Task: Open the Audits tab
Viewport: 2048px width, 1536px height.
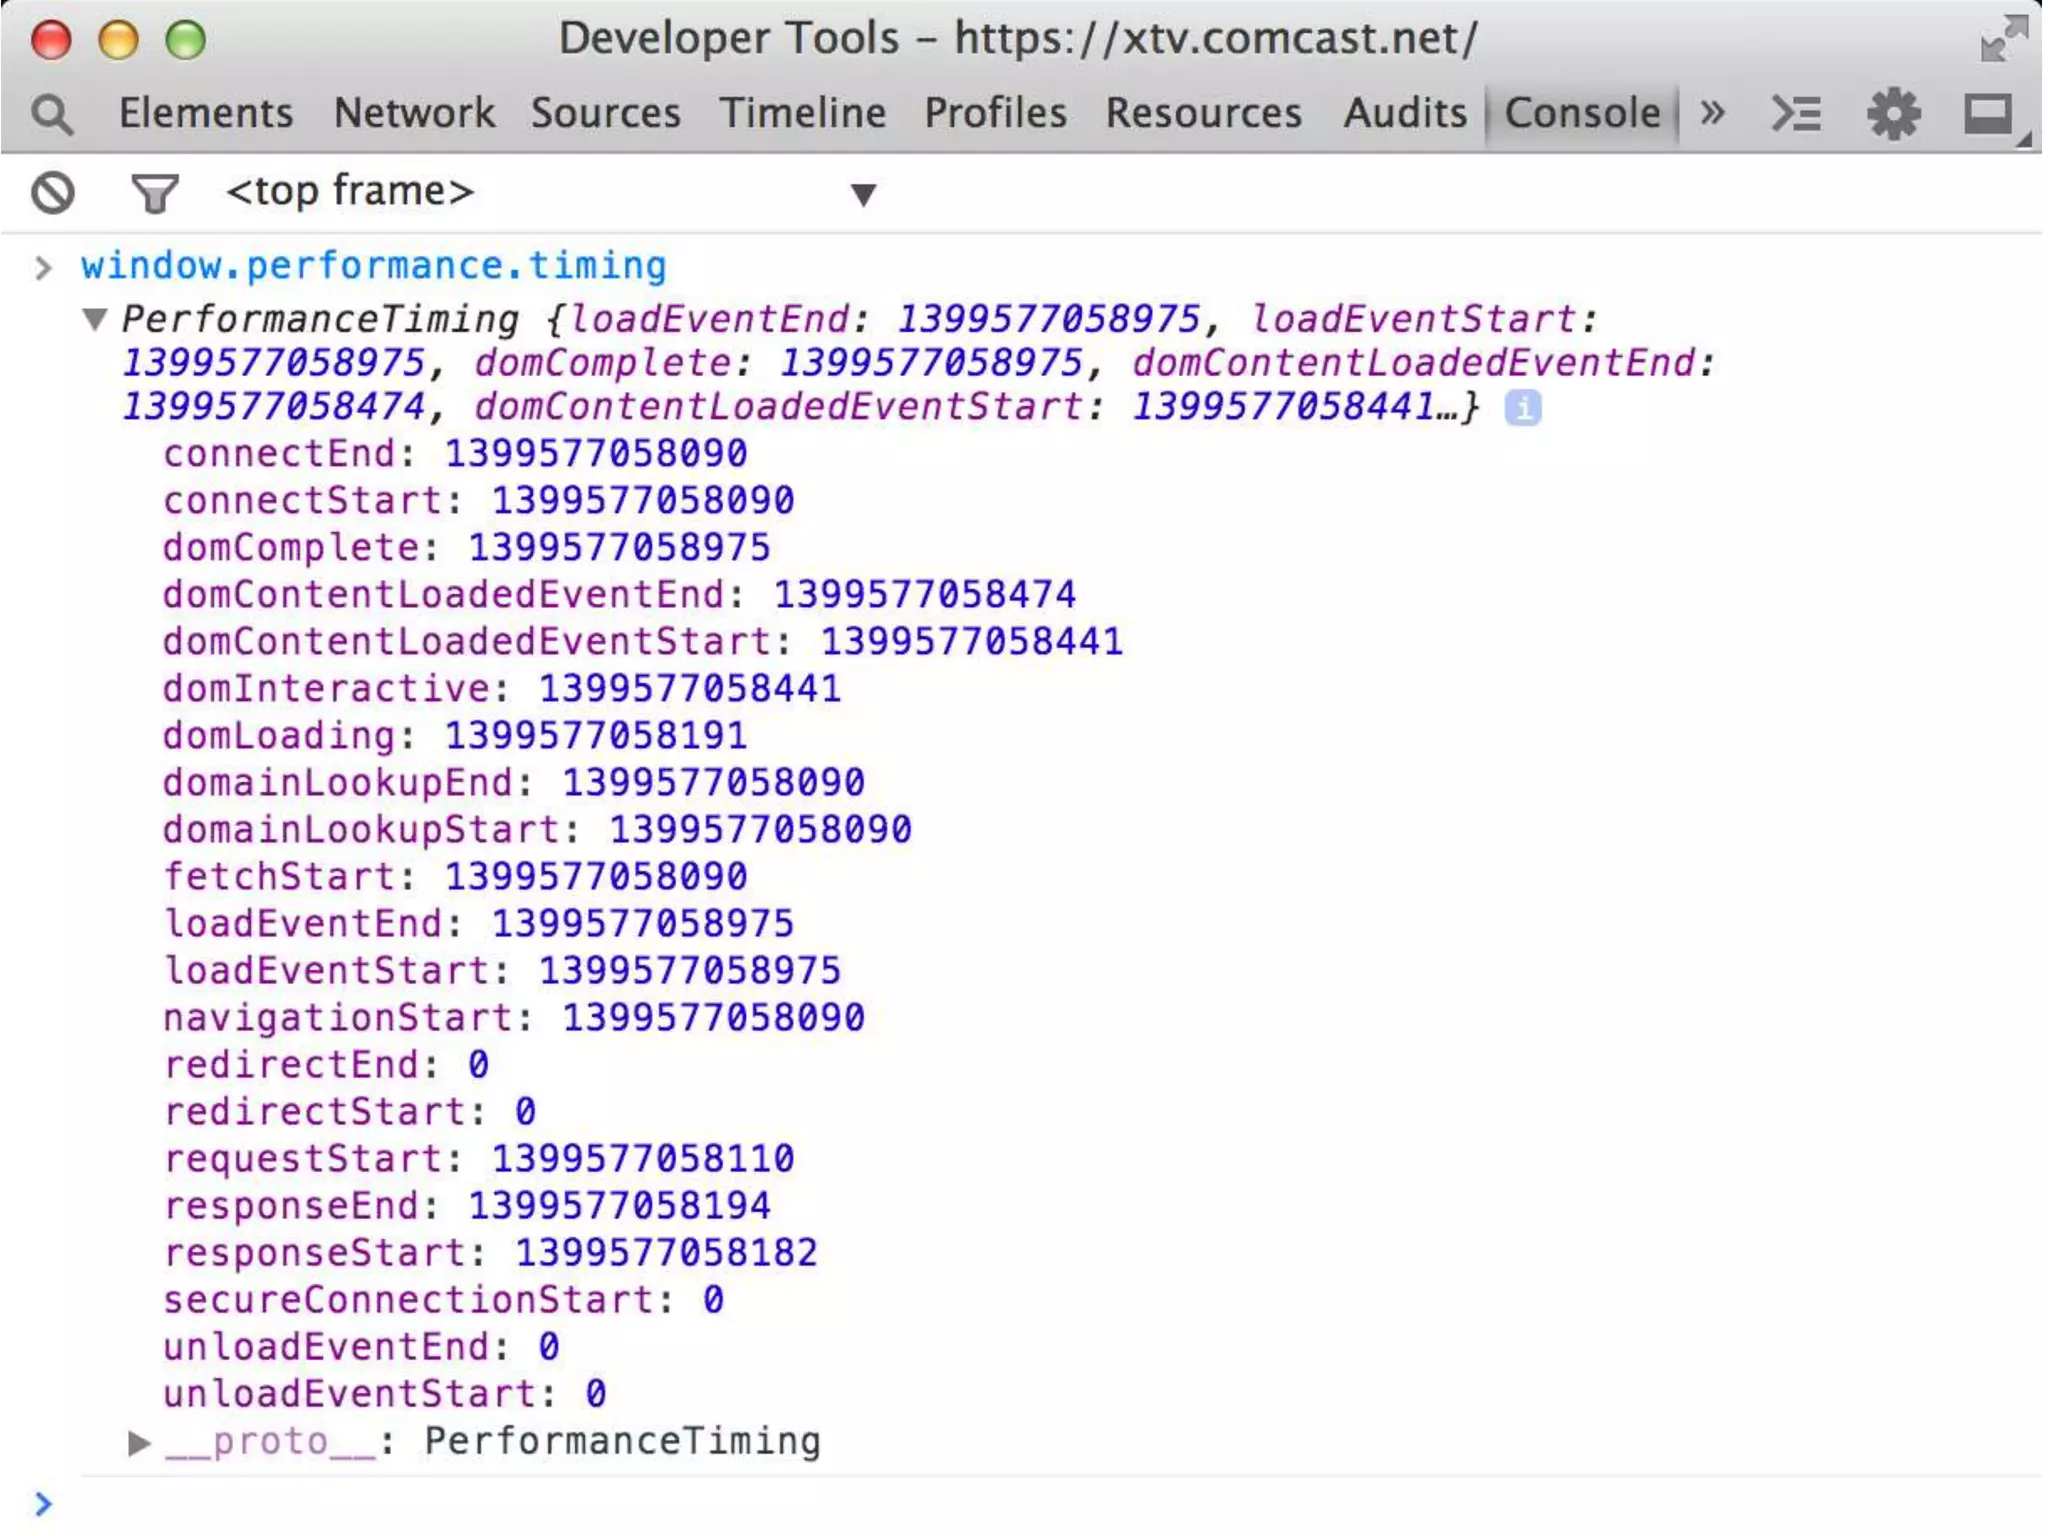Action: coord(1404,113)
